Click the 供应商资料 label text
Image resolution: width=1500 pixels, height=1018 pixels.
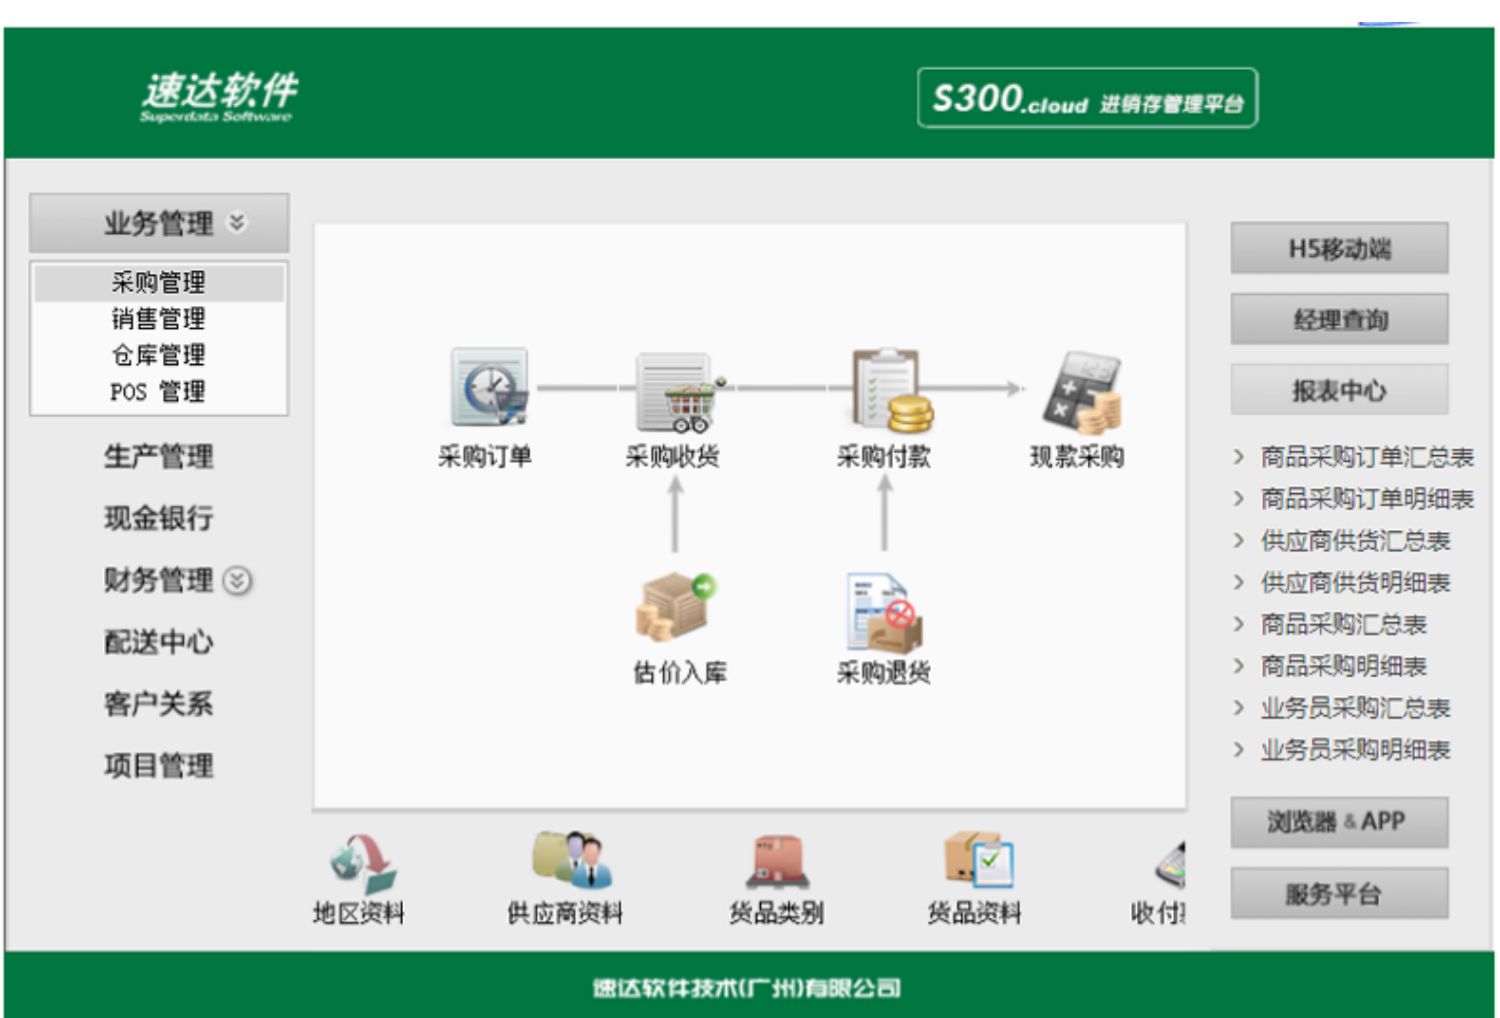coord(565,913)
